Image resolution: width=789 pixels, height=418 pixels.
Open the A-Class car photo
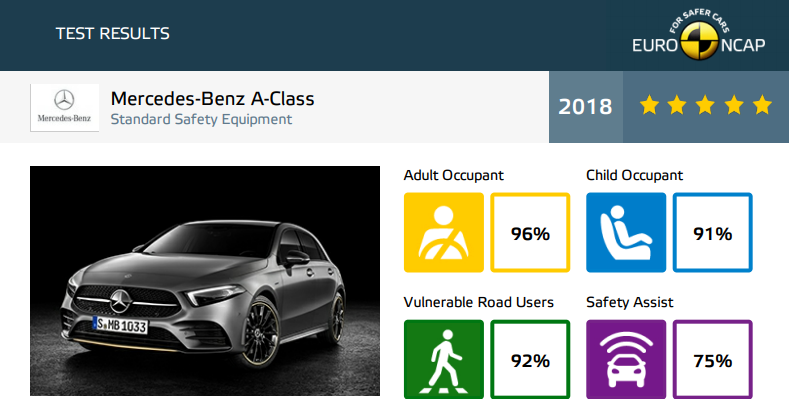point(205,281)
